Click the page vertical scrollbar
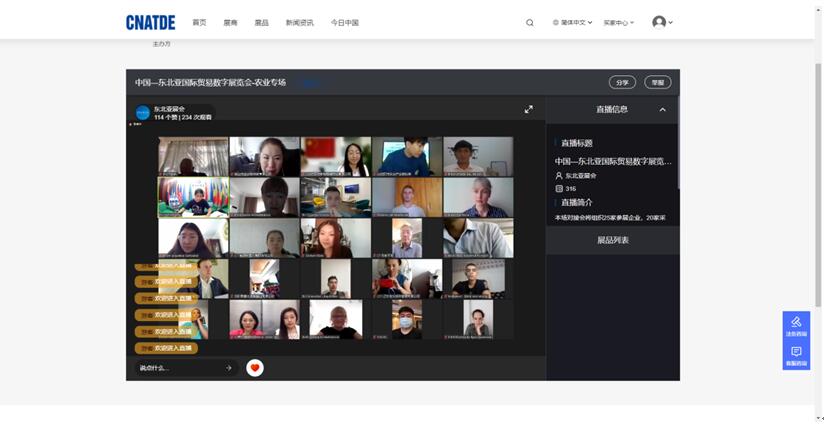 pyautogui.click(x=818, y=200)
